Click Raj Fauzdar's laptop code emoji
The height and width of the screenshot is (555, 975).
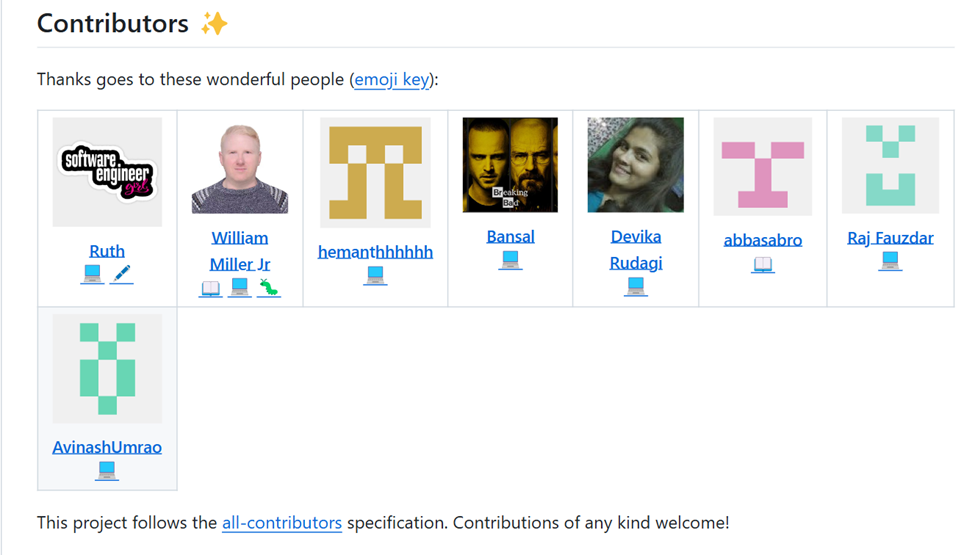click(890, 261)
